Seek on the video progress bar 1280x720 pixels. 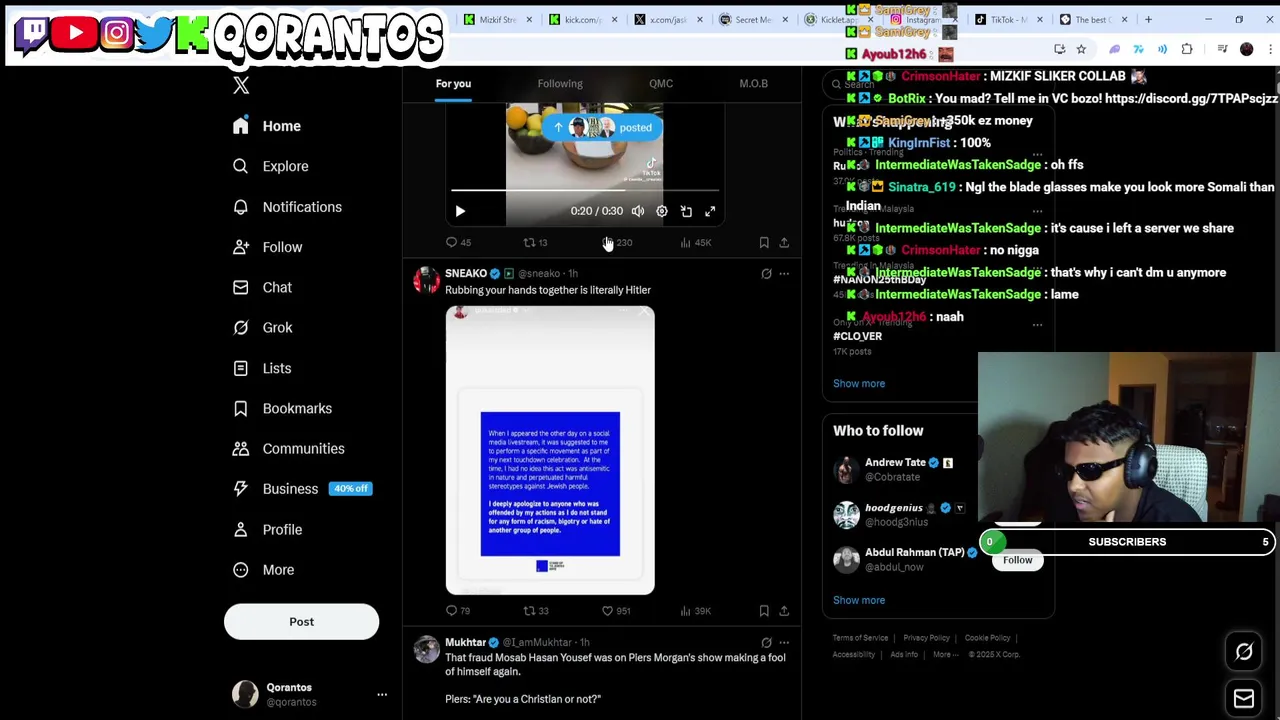point(585,189)
